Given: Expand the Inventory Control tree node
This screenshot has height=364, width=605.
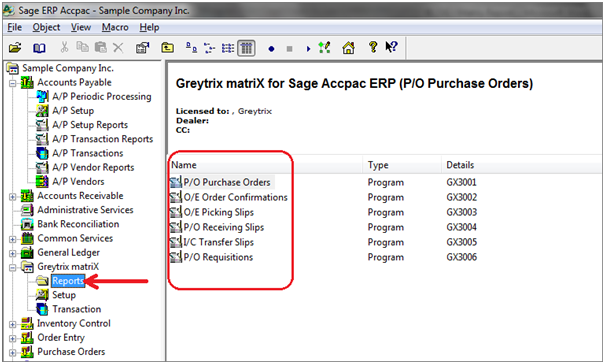Looking at the screenshot, I should 13,324.
